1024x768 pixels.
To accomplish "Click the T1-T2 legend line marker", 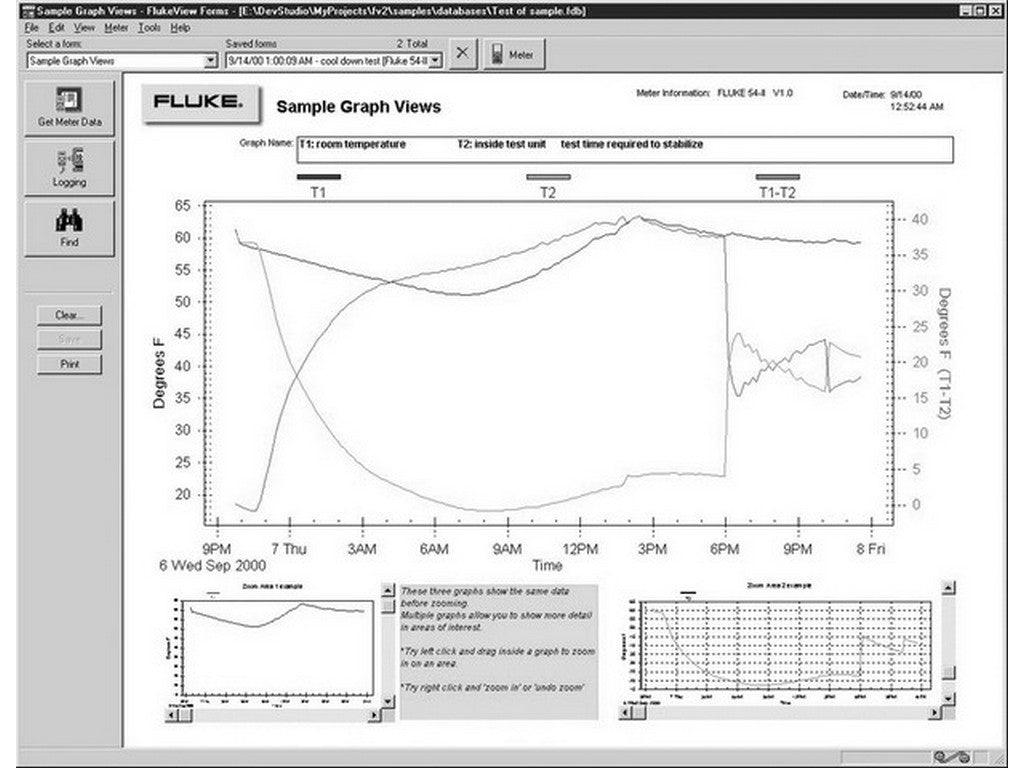I will coord(777,177).
